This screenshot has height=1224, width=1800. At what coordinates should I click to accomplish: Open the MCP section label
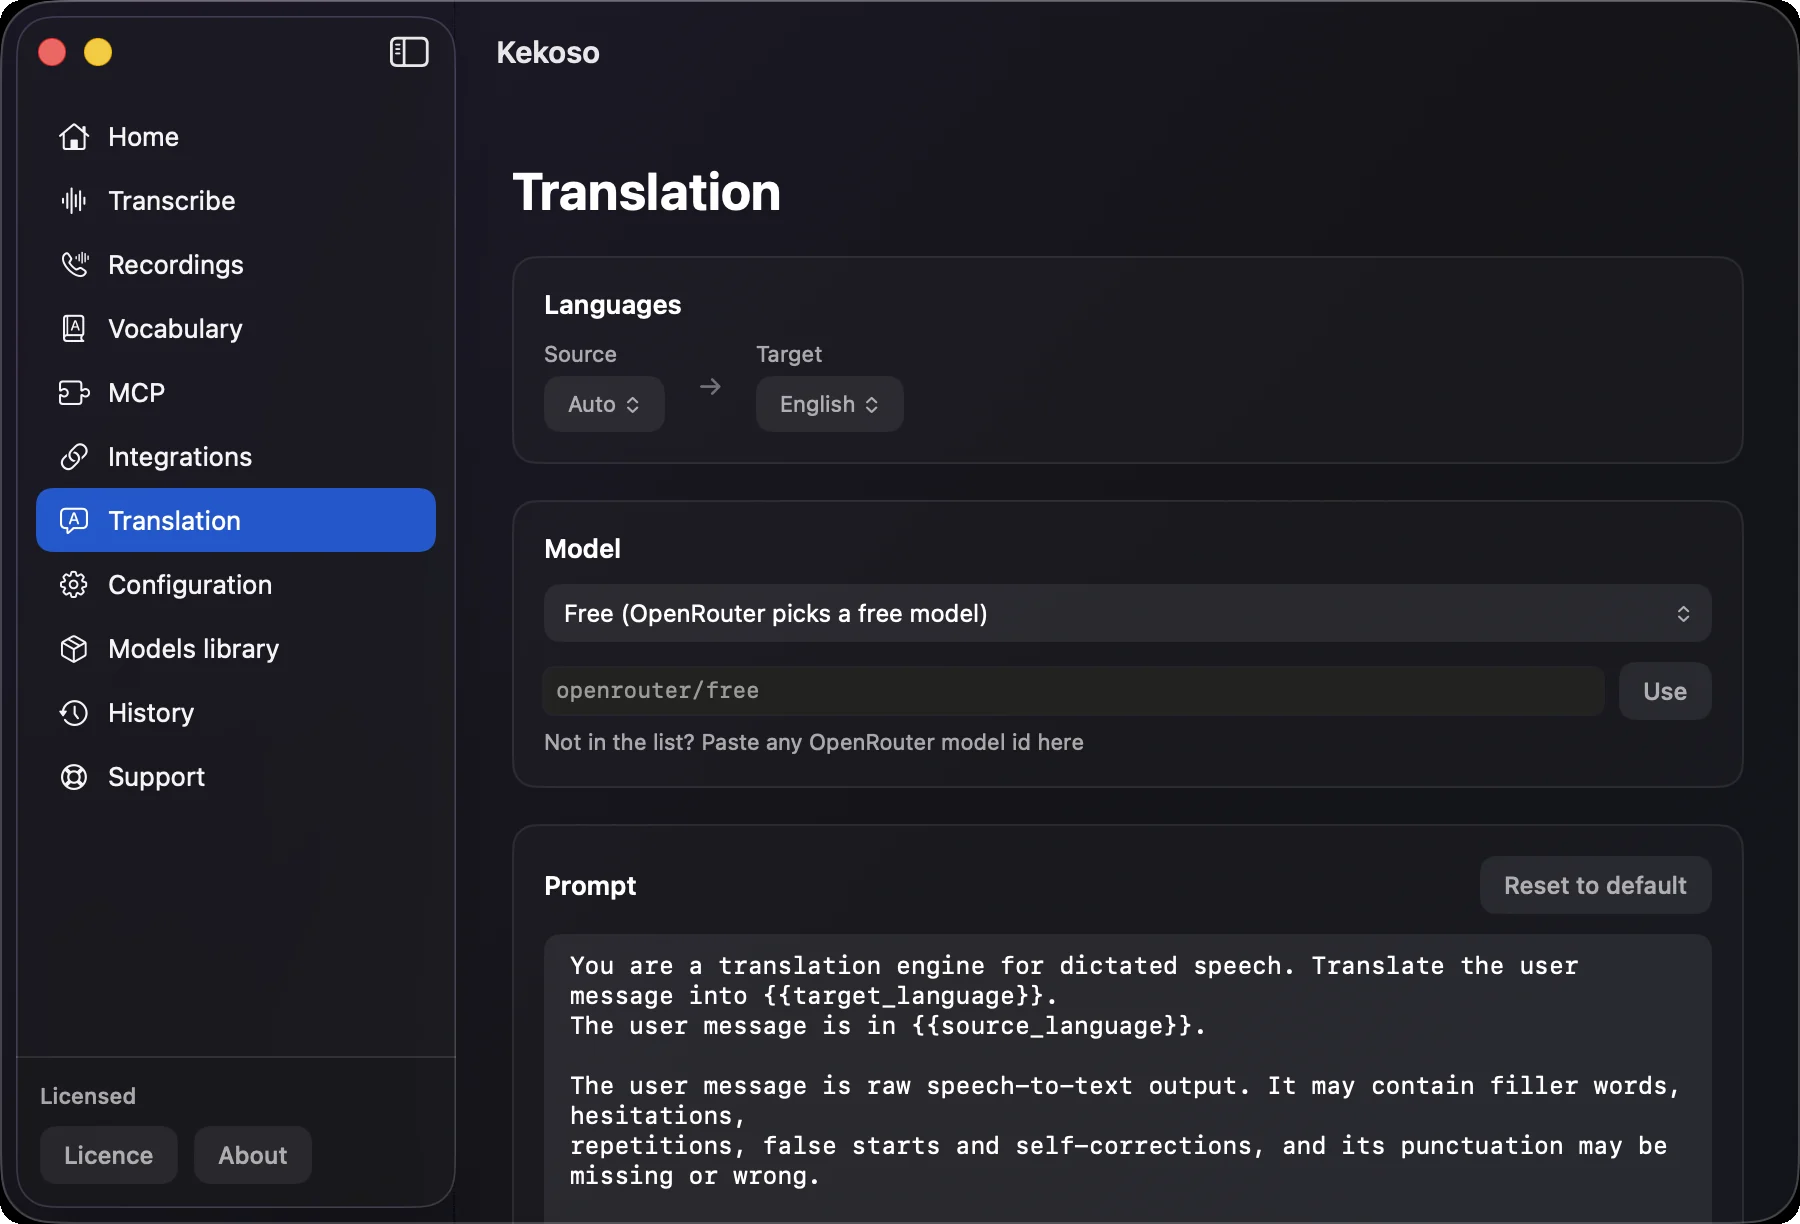pyautogui.click(x=136, y=393)
